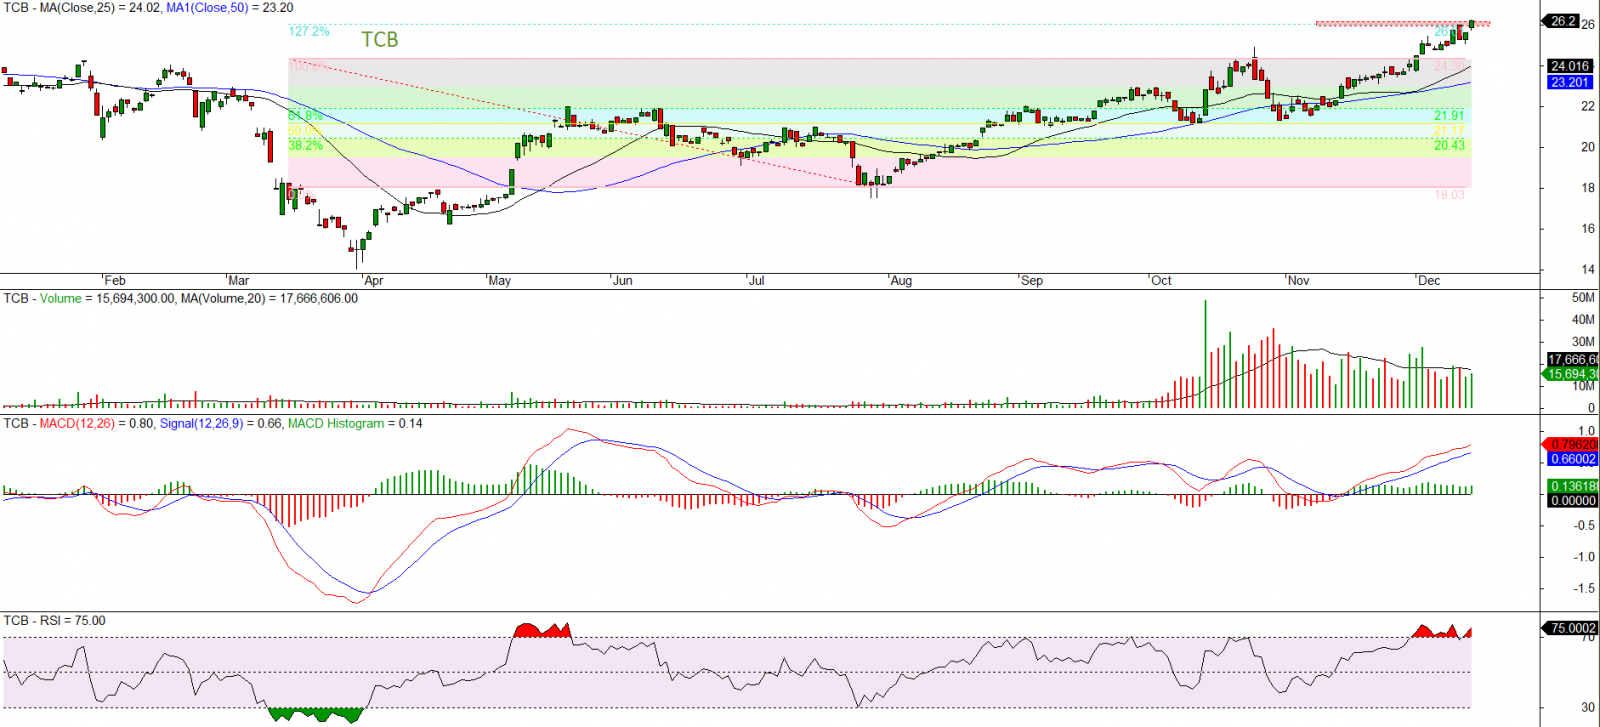Viewport: 1600px width, 727px height.
Task: Click the Oct label on time axis
Action: (1161, 281)
